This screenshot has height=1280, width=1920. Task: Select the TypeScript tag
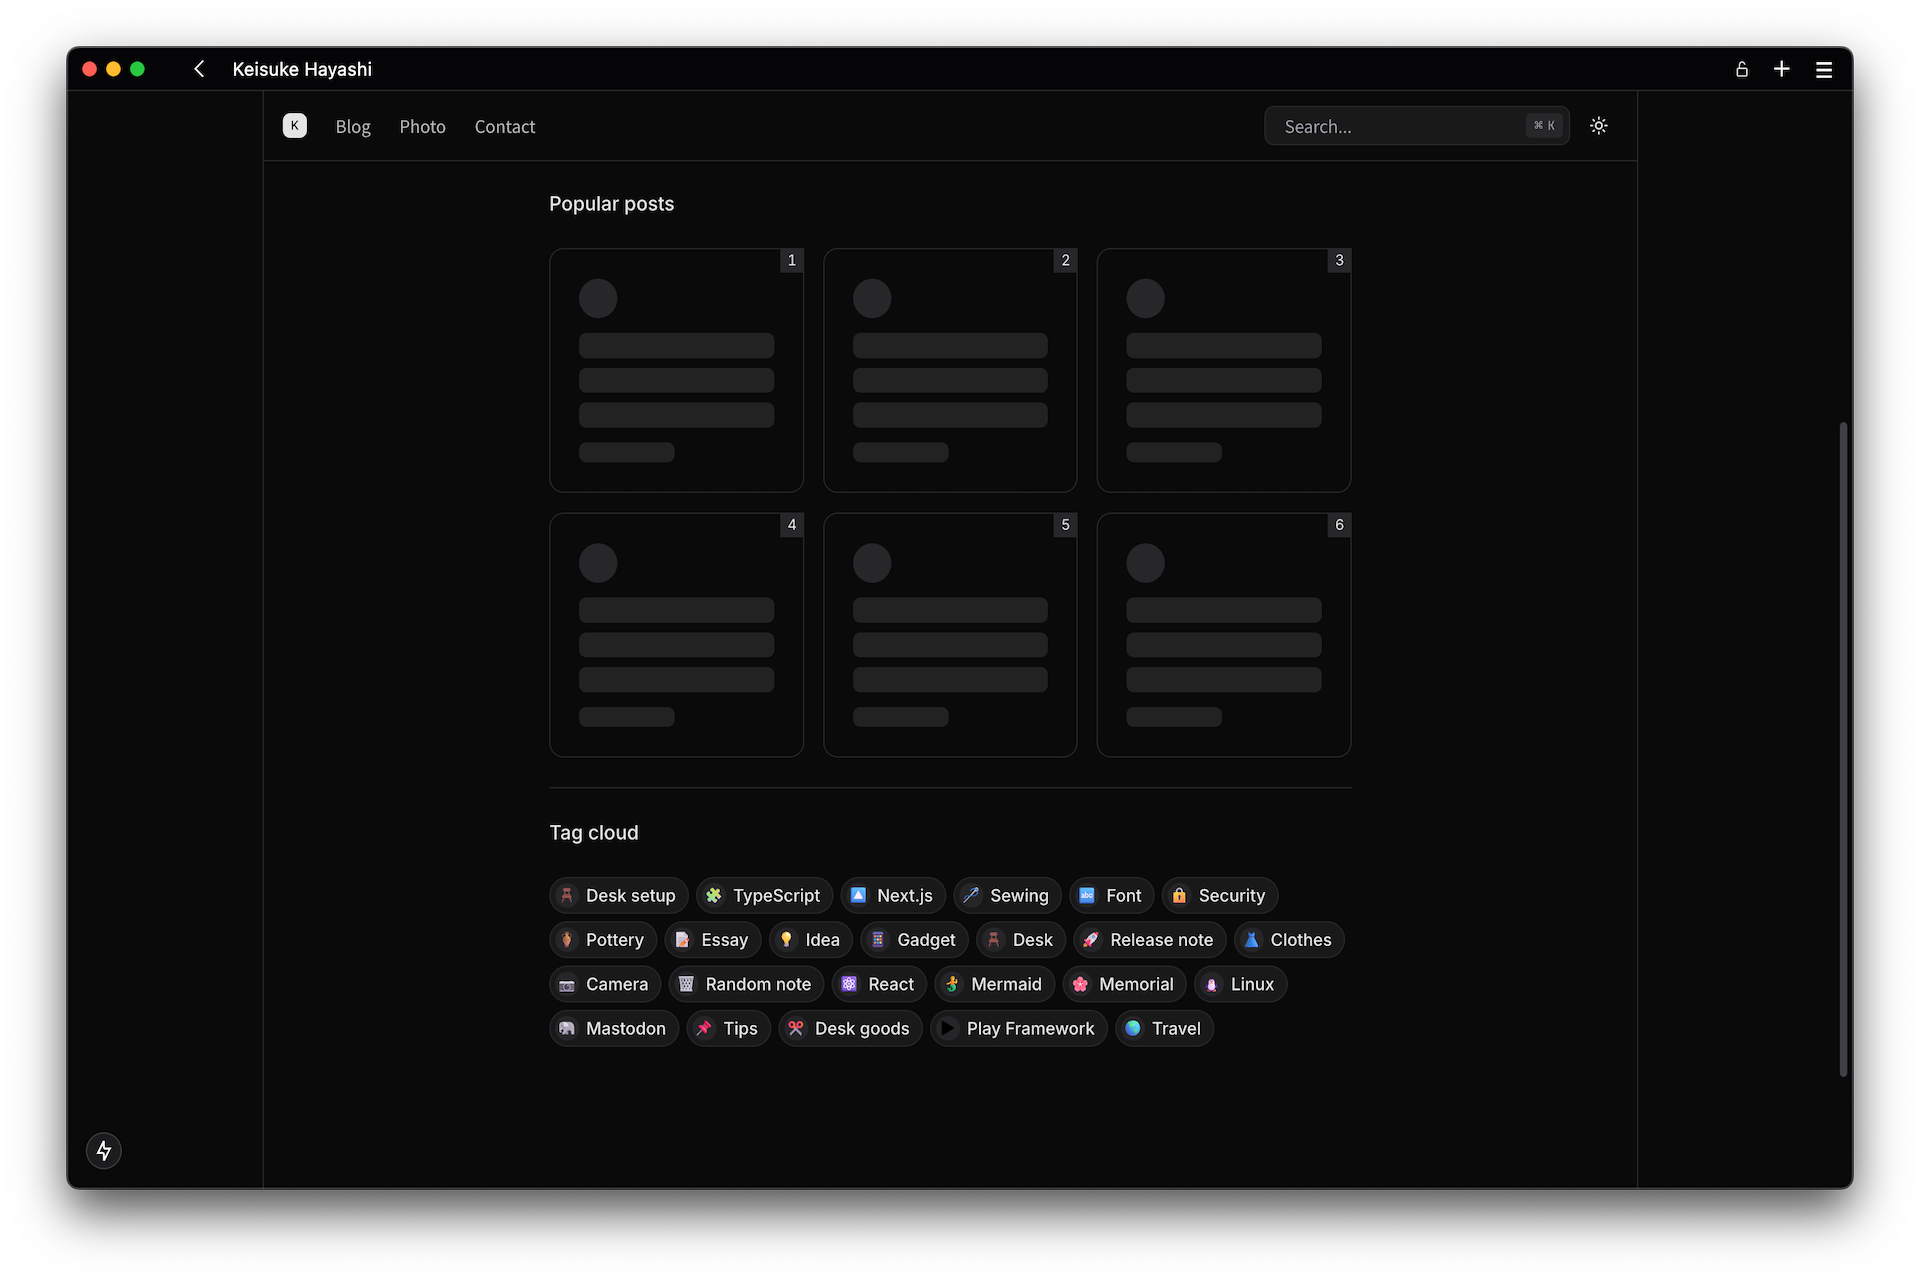pyautogui.click(x=764, y=896)
